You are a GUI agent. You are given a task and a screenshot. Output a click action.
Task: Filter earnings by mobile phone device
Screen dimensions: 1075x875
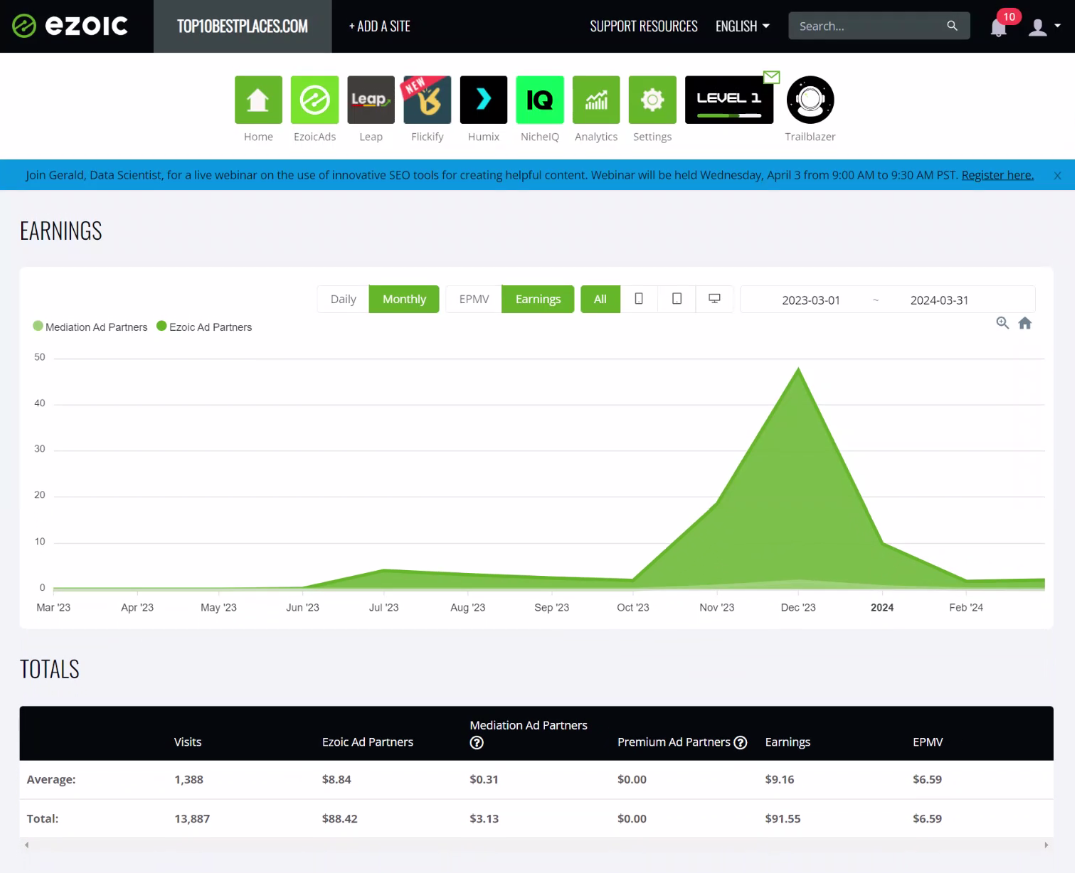click(x=639, y=299)
